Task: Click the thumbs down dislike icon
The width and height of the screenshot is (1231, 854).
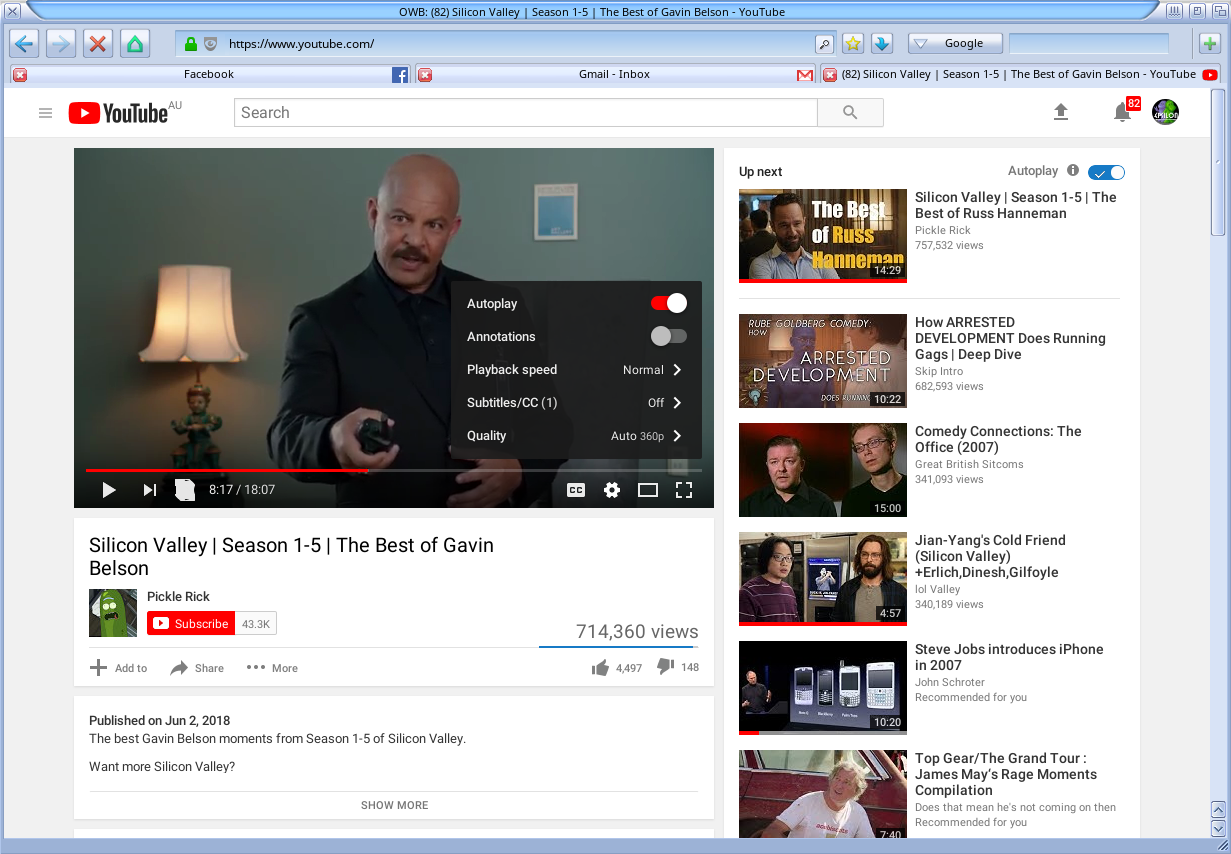Action: (666, 667)
